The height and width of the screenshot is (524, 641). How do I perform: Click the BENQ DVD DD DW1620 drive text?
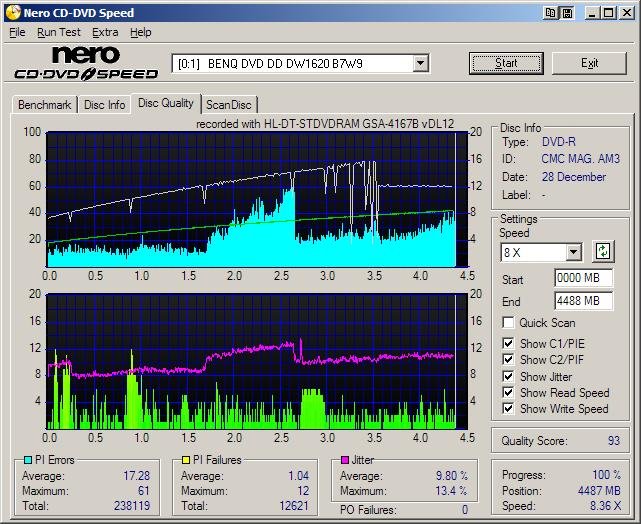click(270, 64)
